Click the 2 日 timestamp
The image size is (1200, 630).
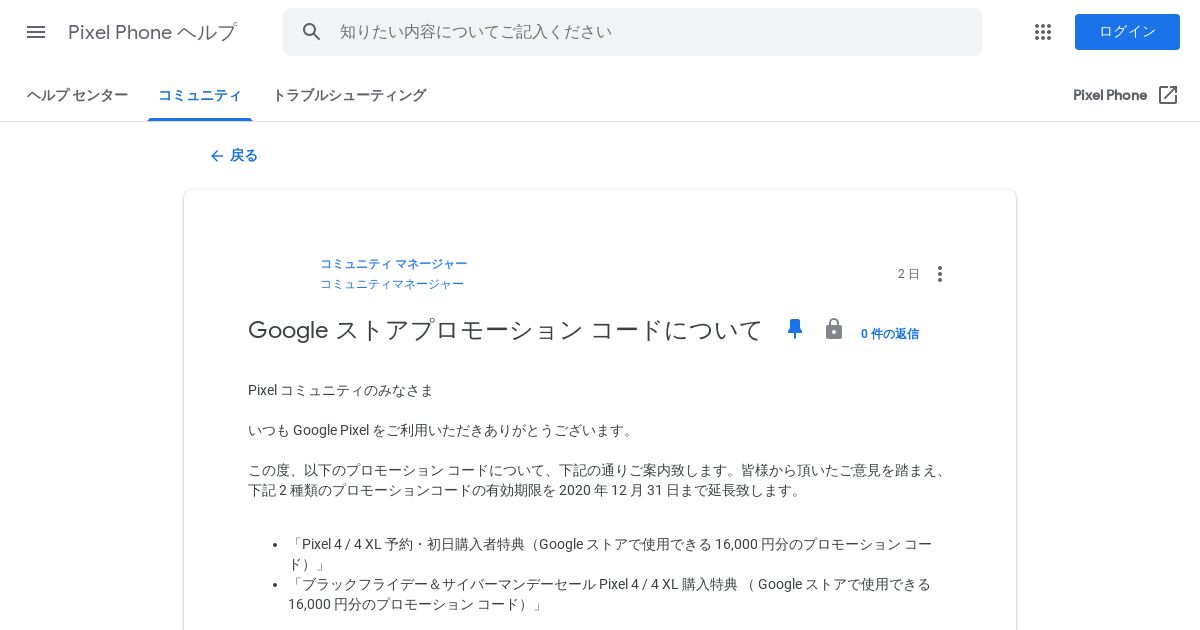[x=908, y=274]
